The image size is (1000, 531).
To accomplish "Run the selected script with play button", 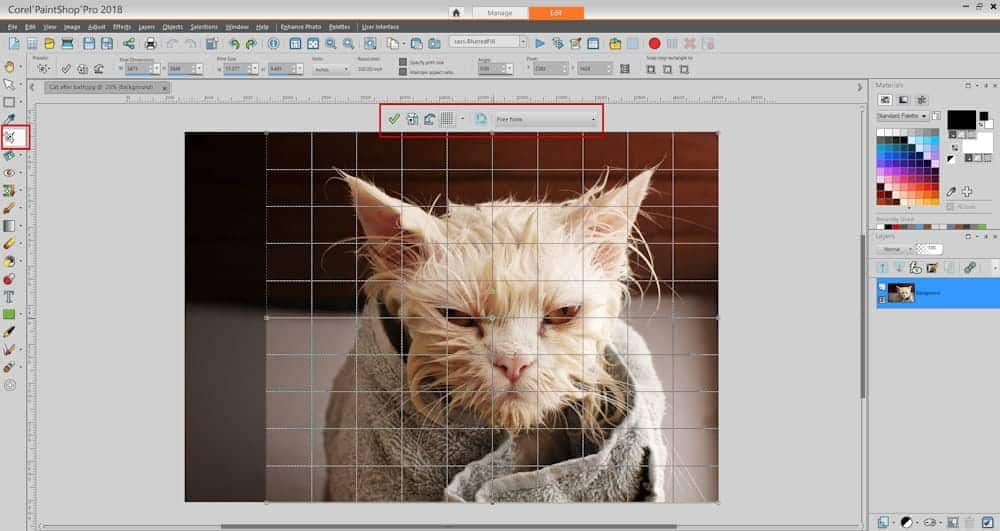I will [540, 44].
